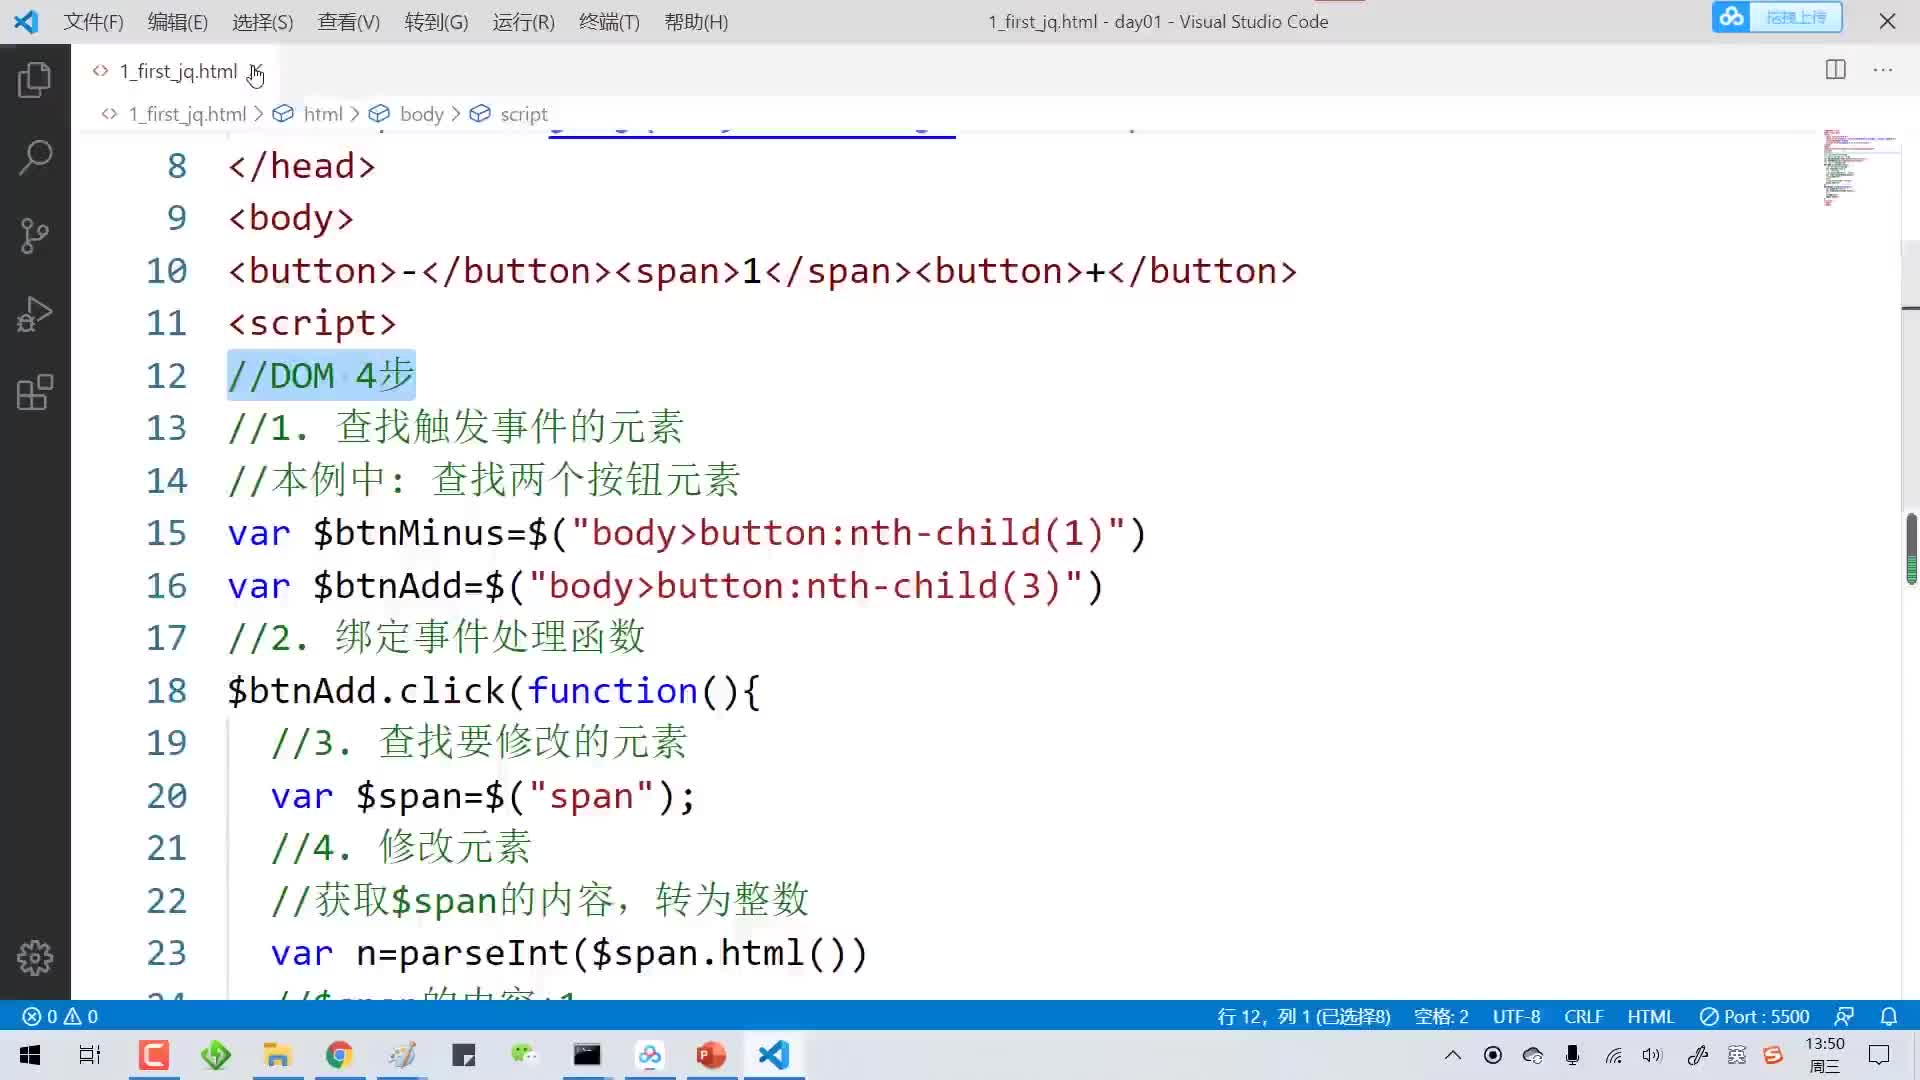
Task: Open the Source Control view
Action: click(35, 236)
